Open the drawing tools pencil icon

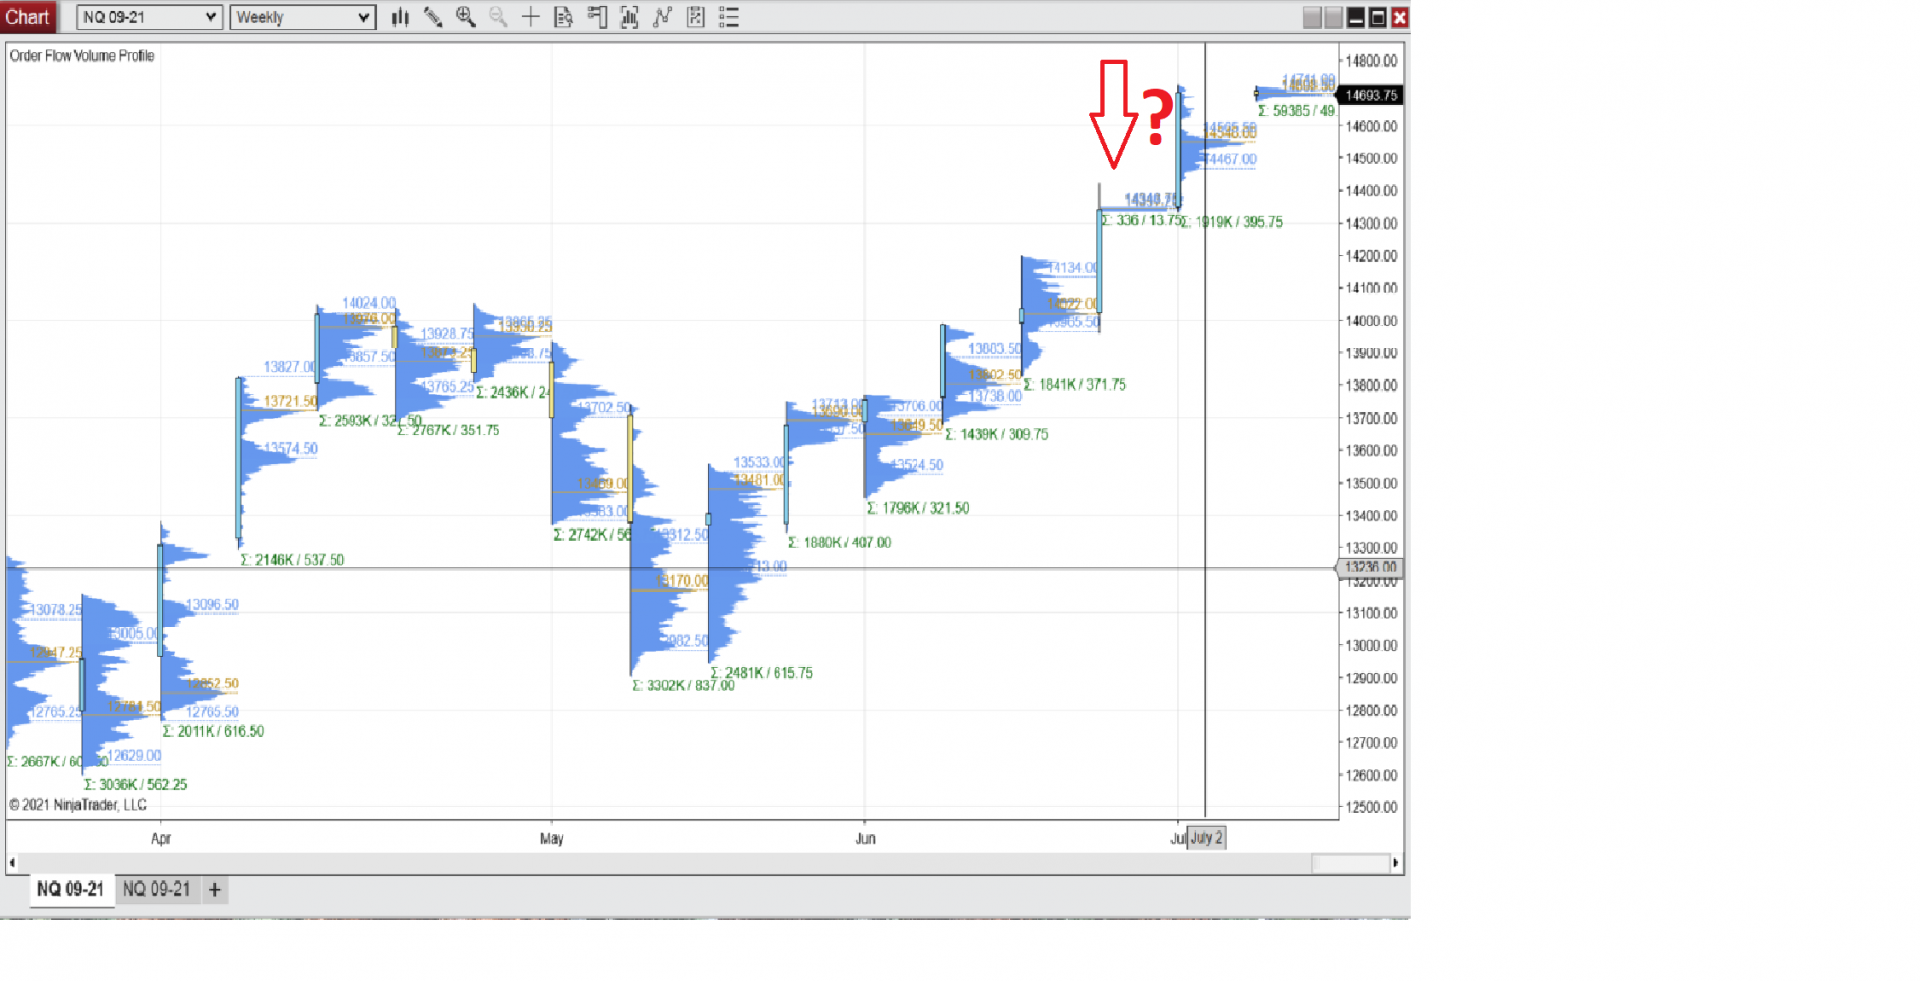click(x=433, y=17)
